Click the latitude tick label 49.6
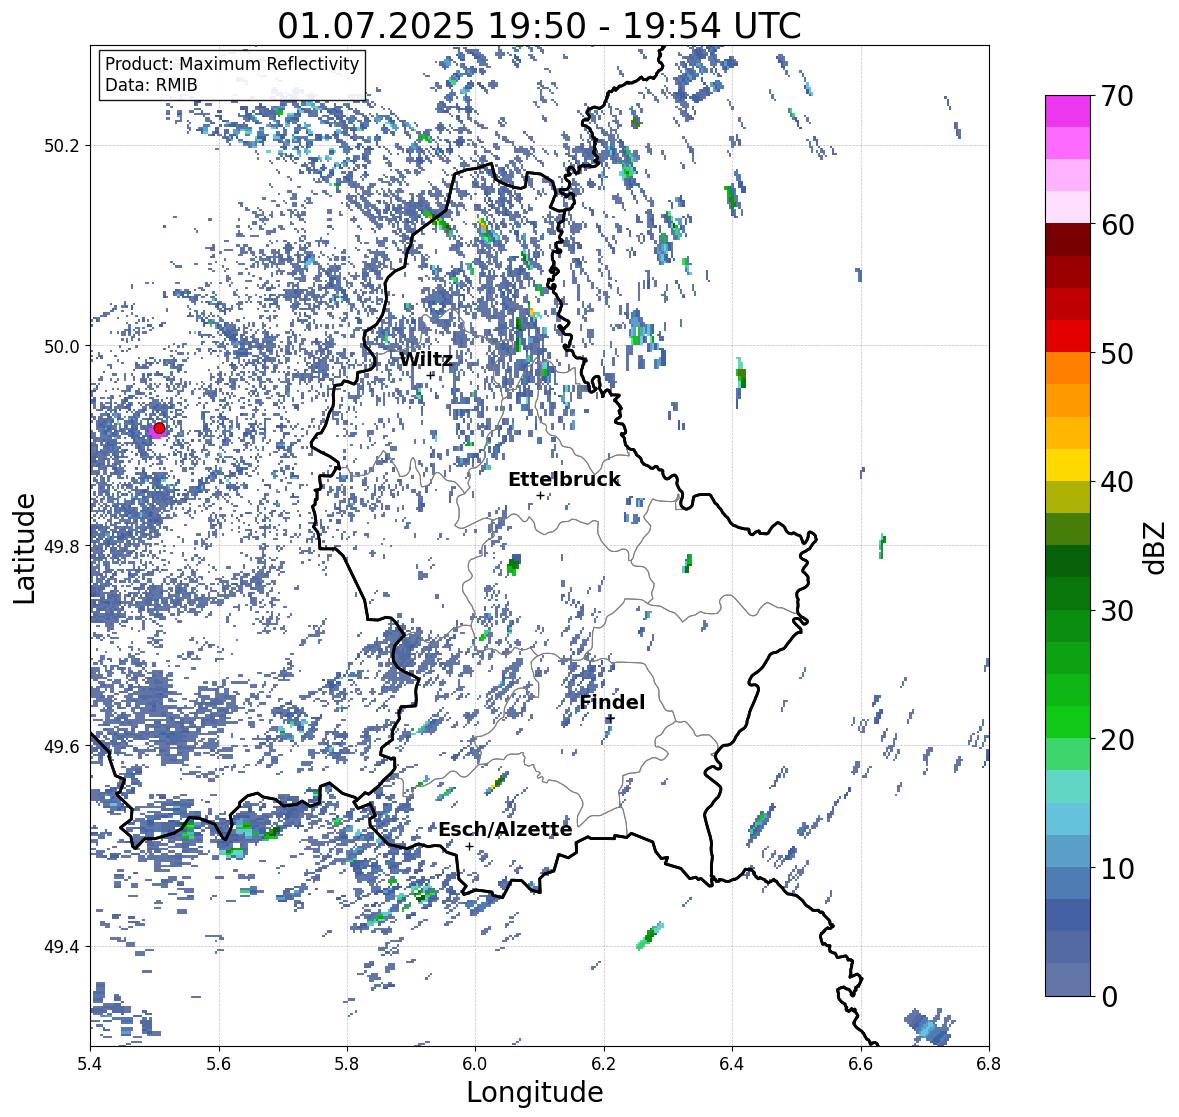Viewport: 1179px width, 1117px height. pos(62,746)
